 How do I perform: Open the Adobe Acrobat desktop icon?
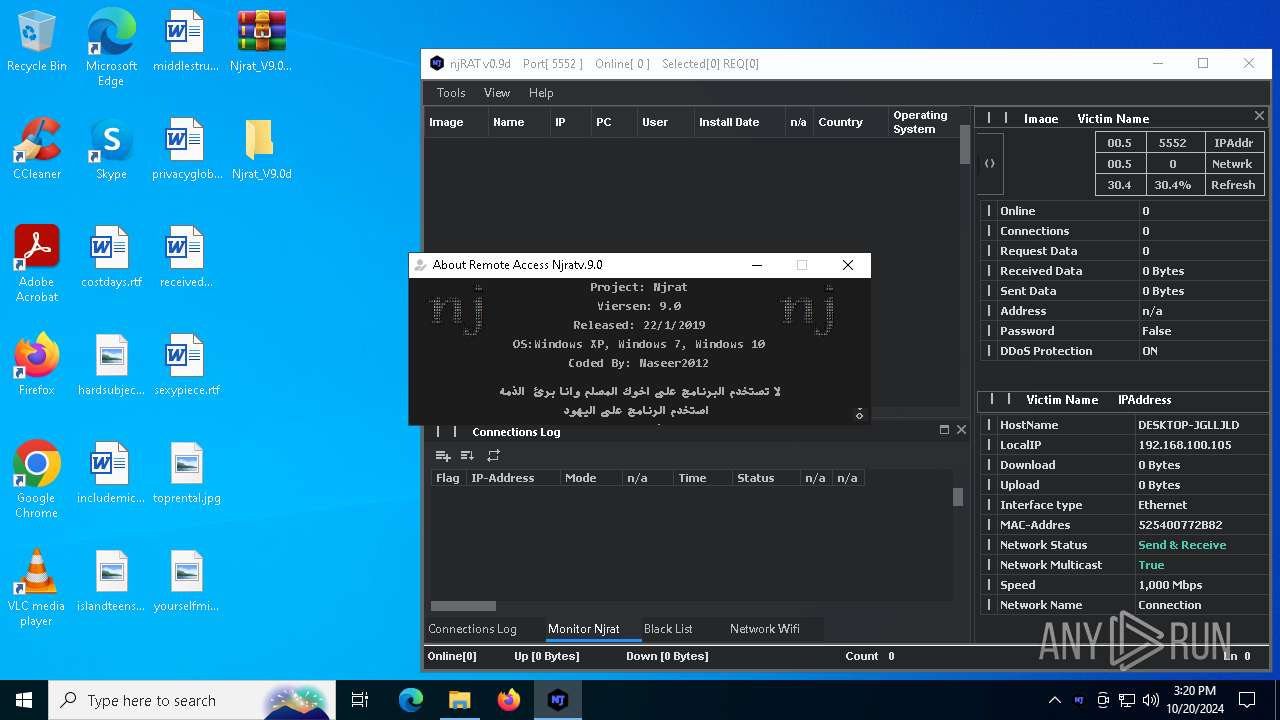(37, 264)
